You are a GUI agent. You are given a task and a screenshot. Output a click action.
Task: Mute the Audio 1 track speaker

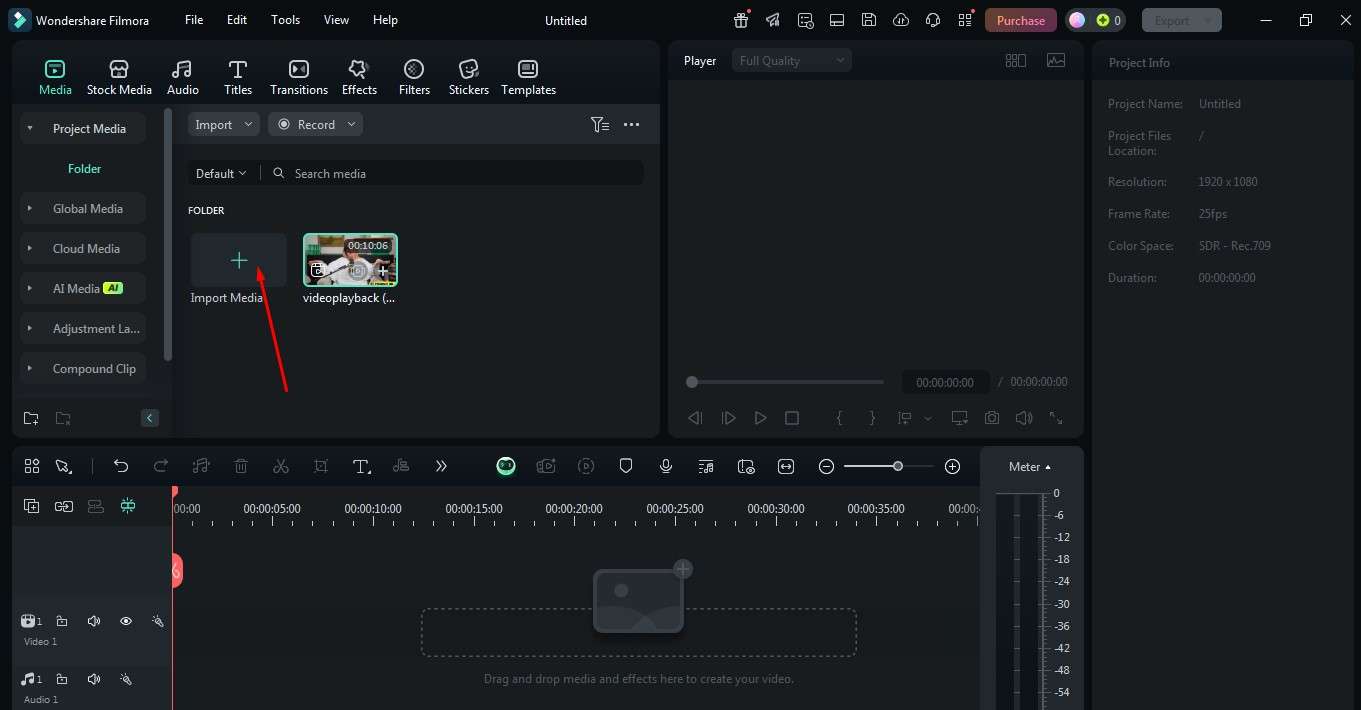tap(94, 679)
